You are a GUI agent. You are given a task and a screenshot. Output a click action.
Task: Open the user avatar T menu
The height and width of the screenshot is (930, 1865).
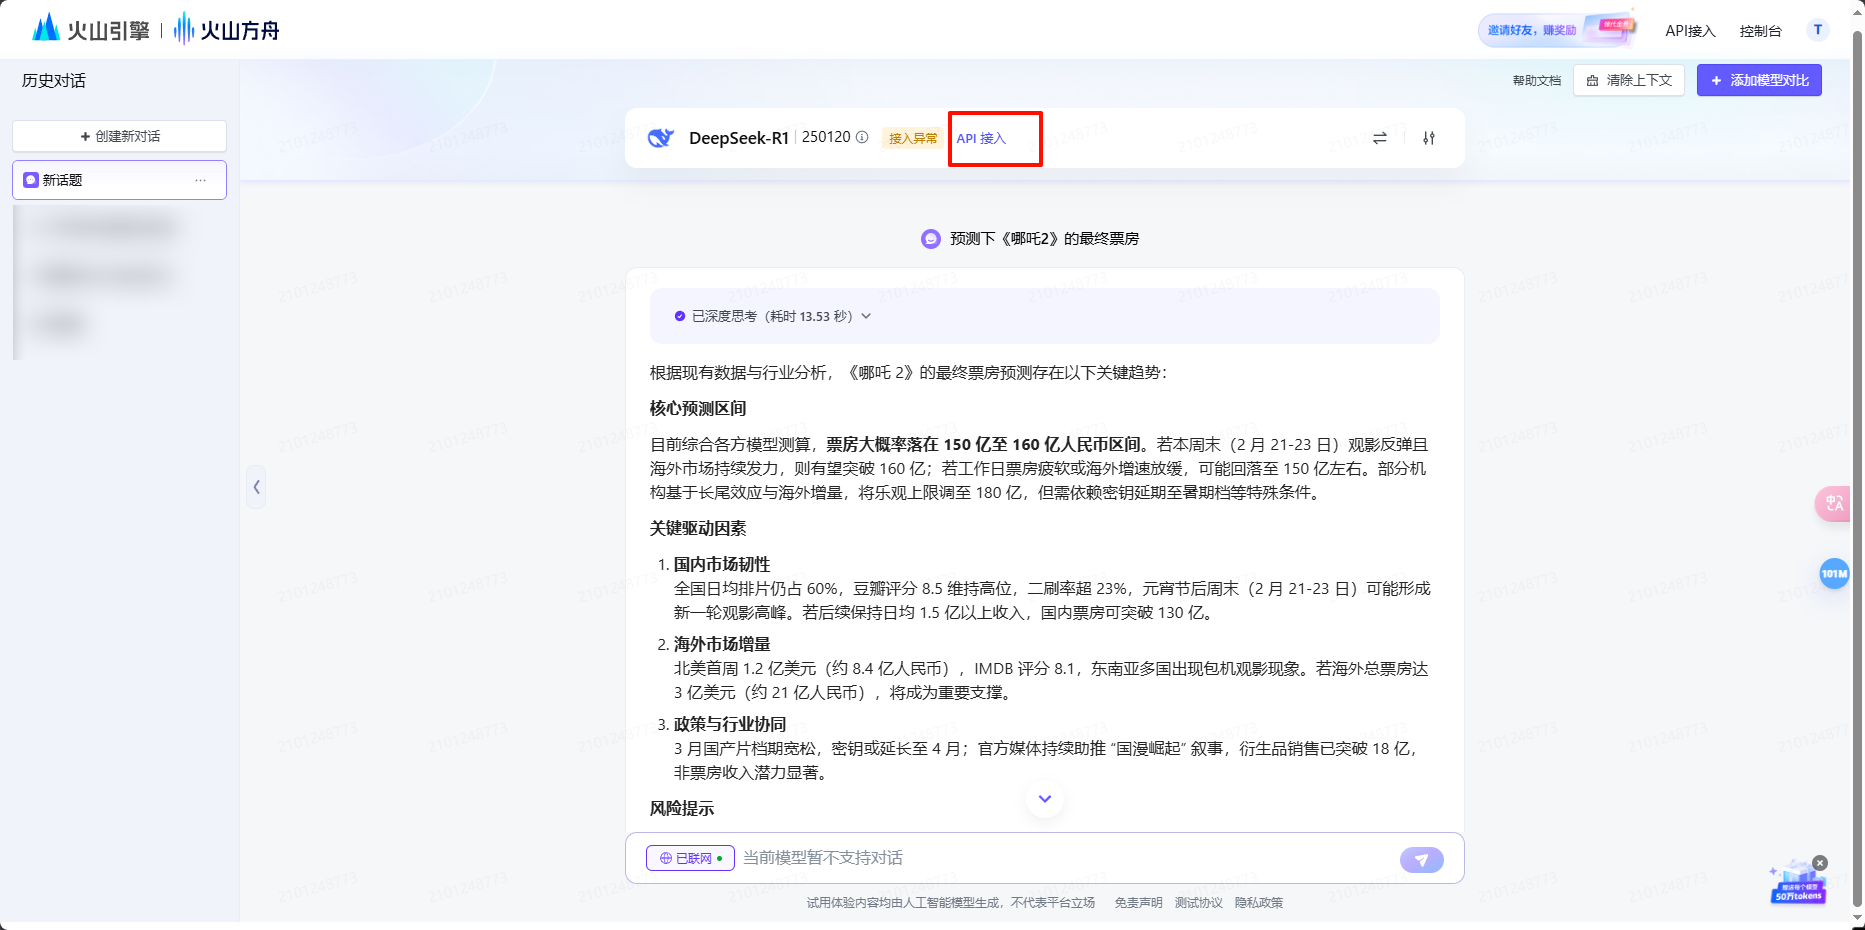tap(1818, 30)
